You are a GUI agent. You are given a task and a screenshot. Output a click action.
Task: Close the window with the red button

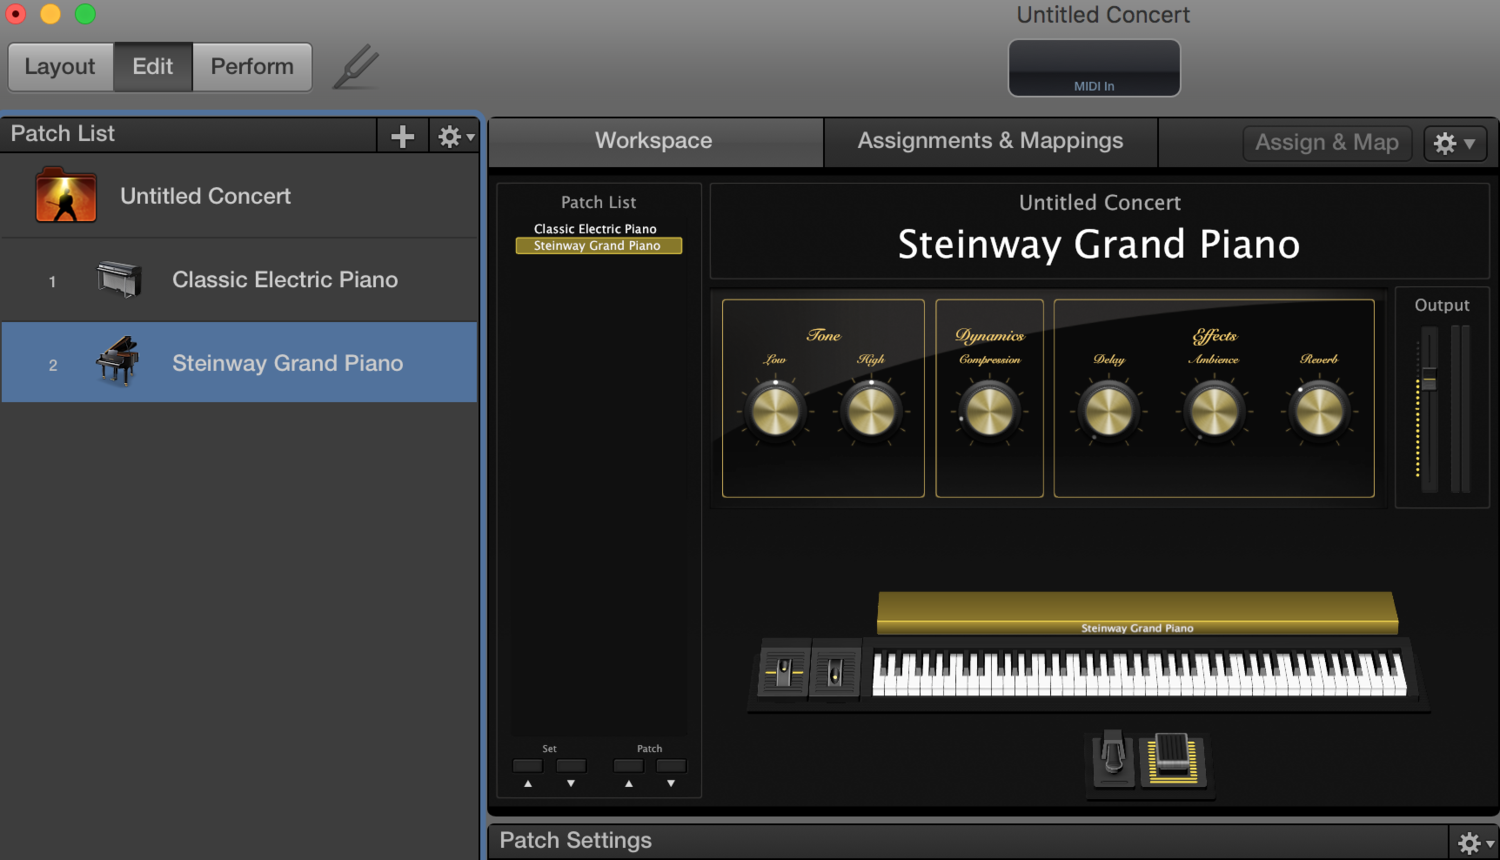tap(16, 14)
